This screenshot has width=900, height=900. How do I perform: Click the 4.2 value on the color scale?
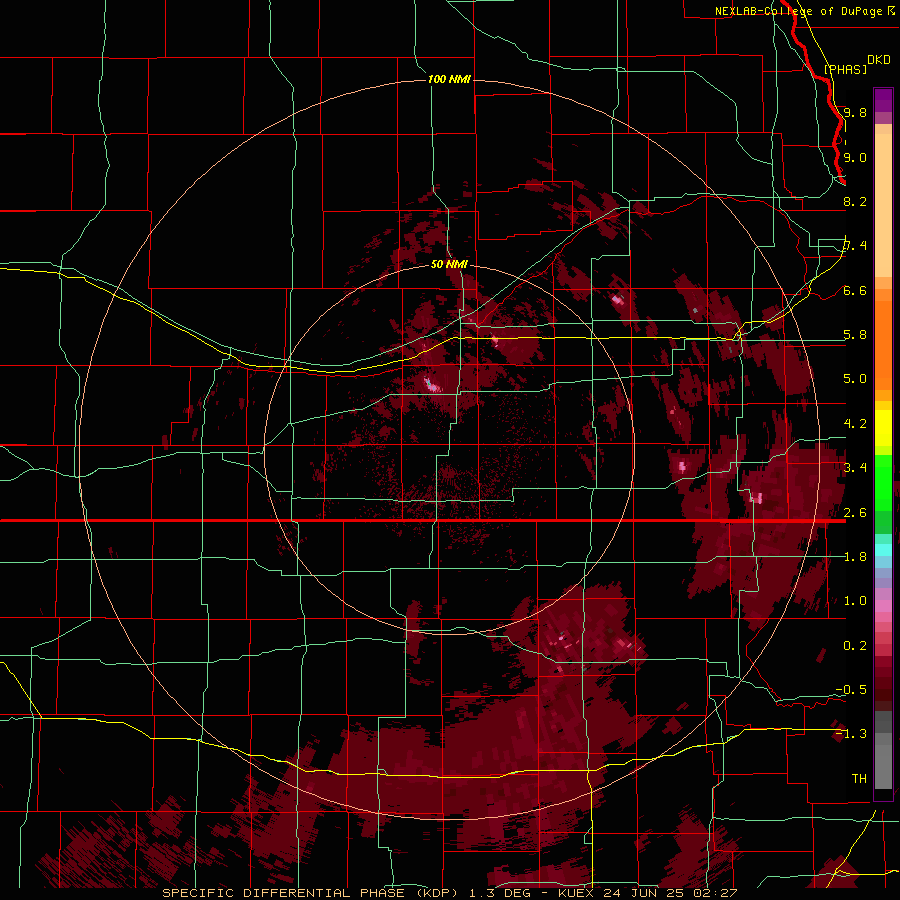(855, 424)
